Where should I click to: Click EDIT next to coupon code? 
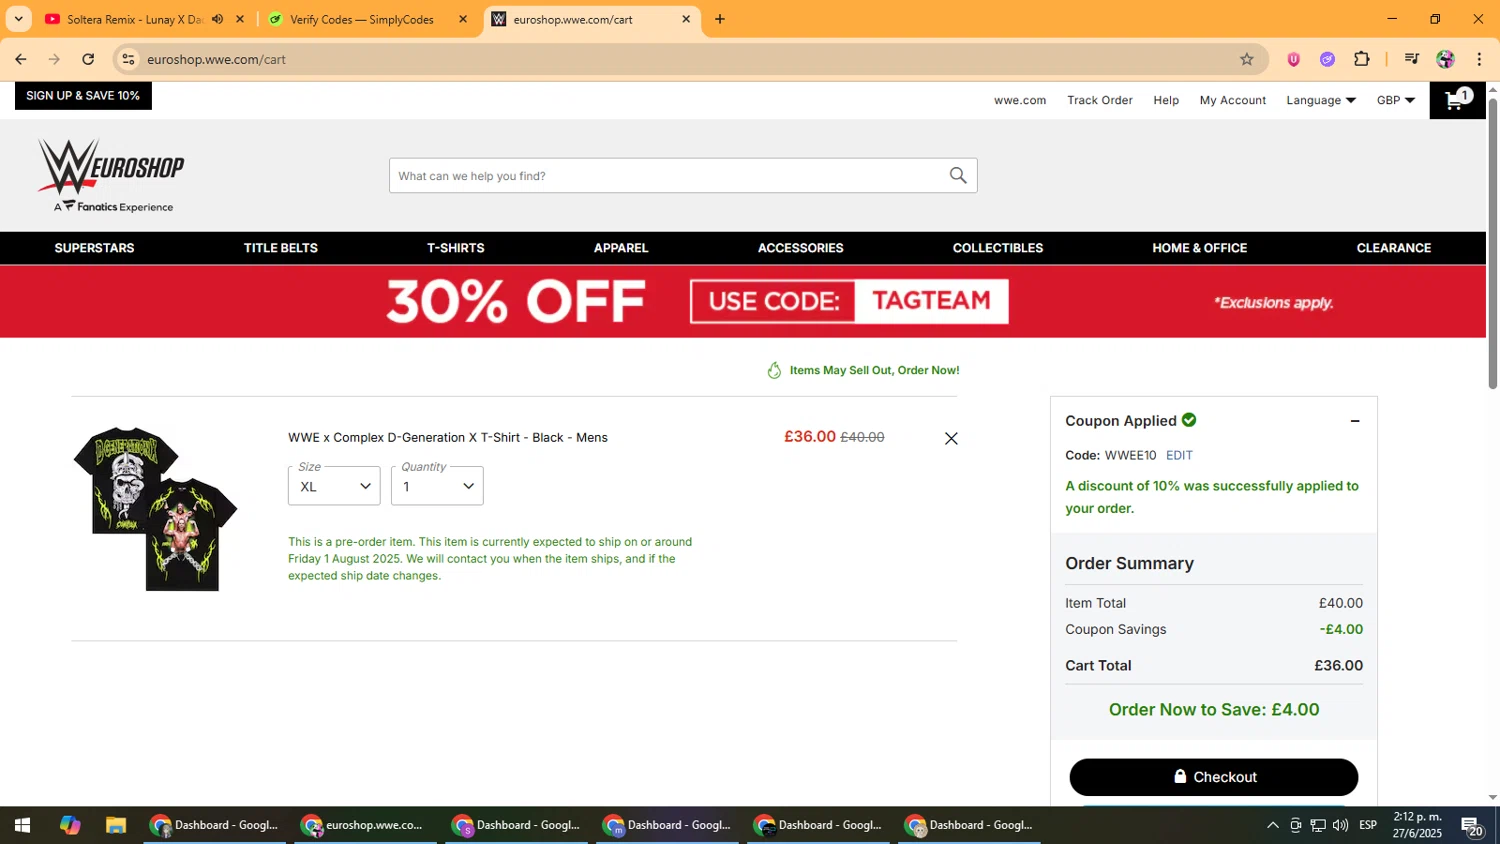click(x=1179, y=455)
